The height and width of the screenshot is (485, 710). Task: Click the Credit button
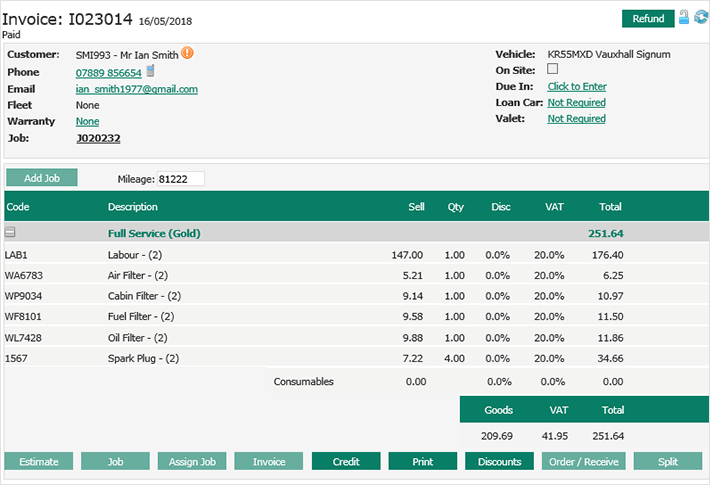[346, 462]
